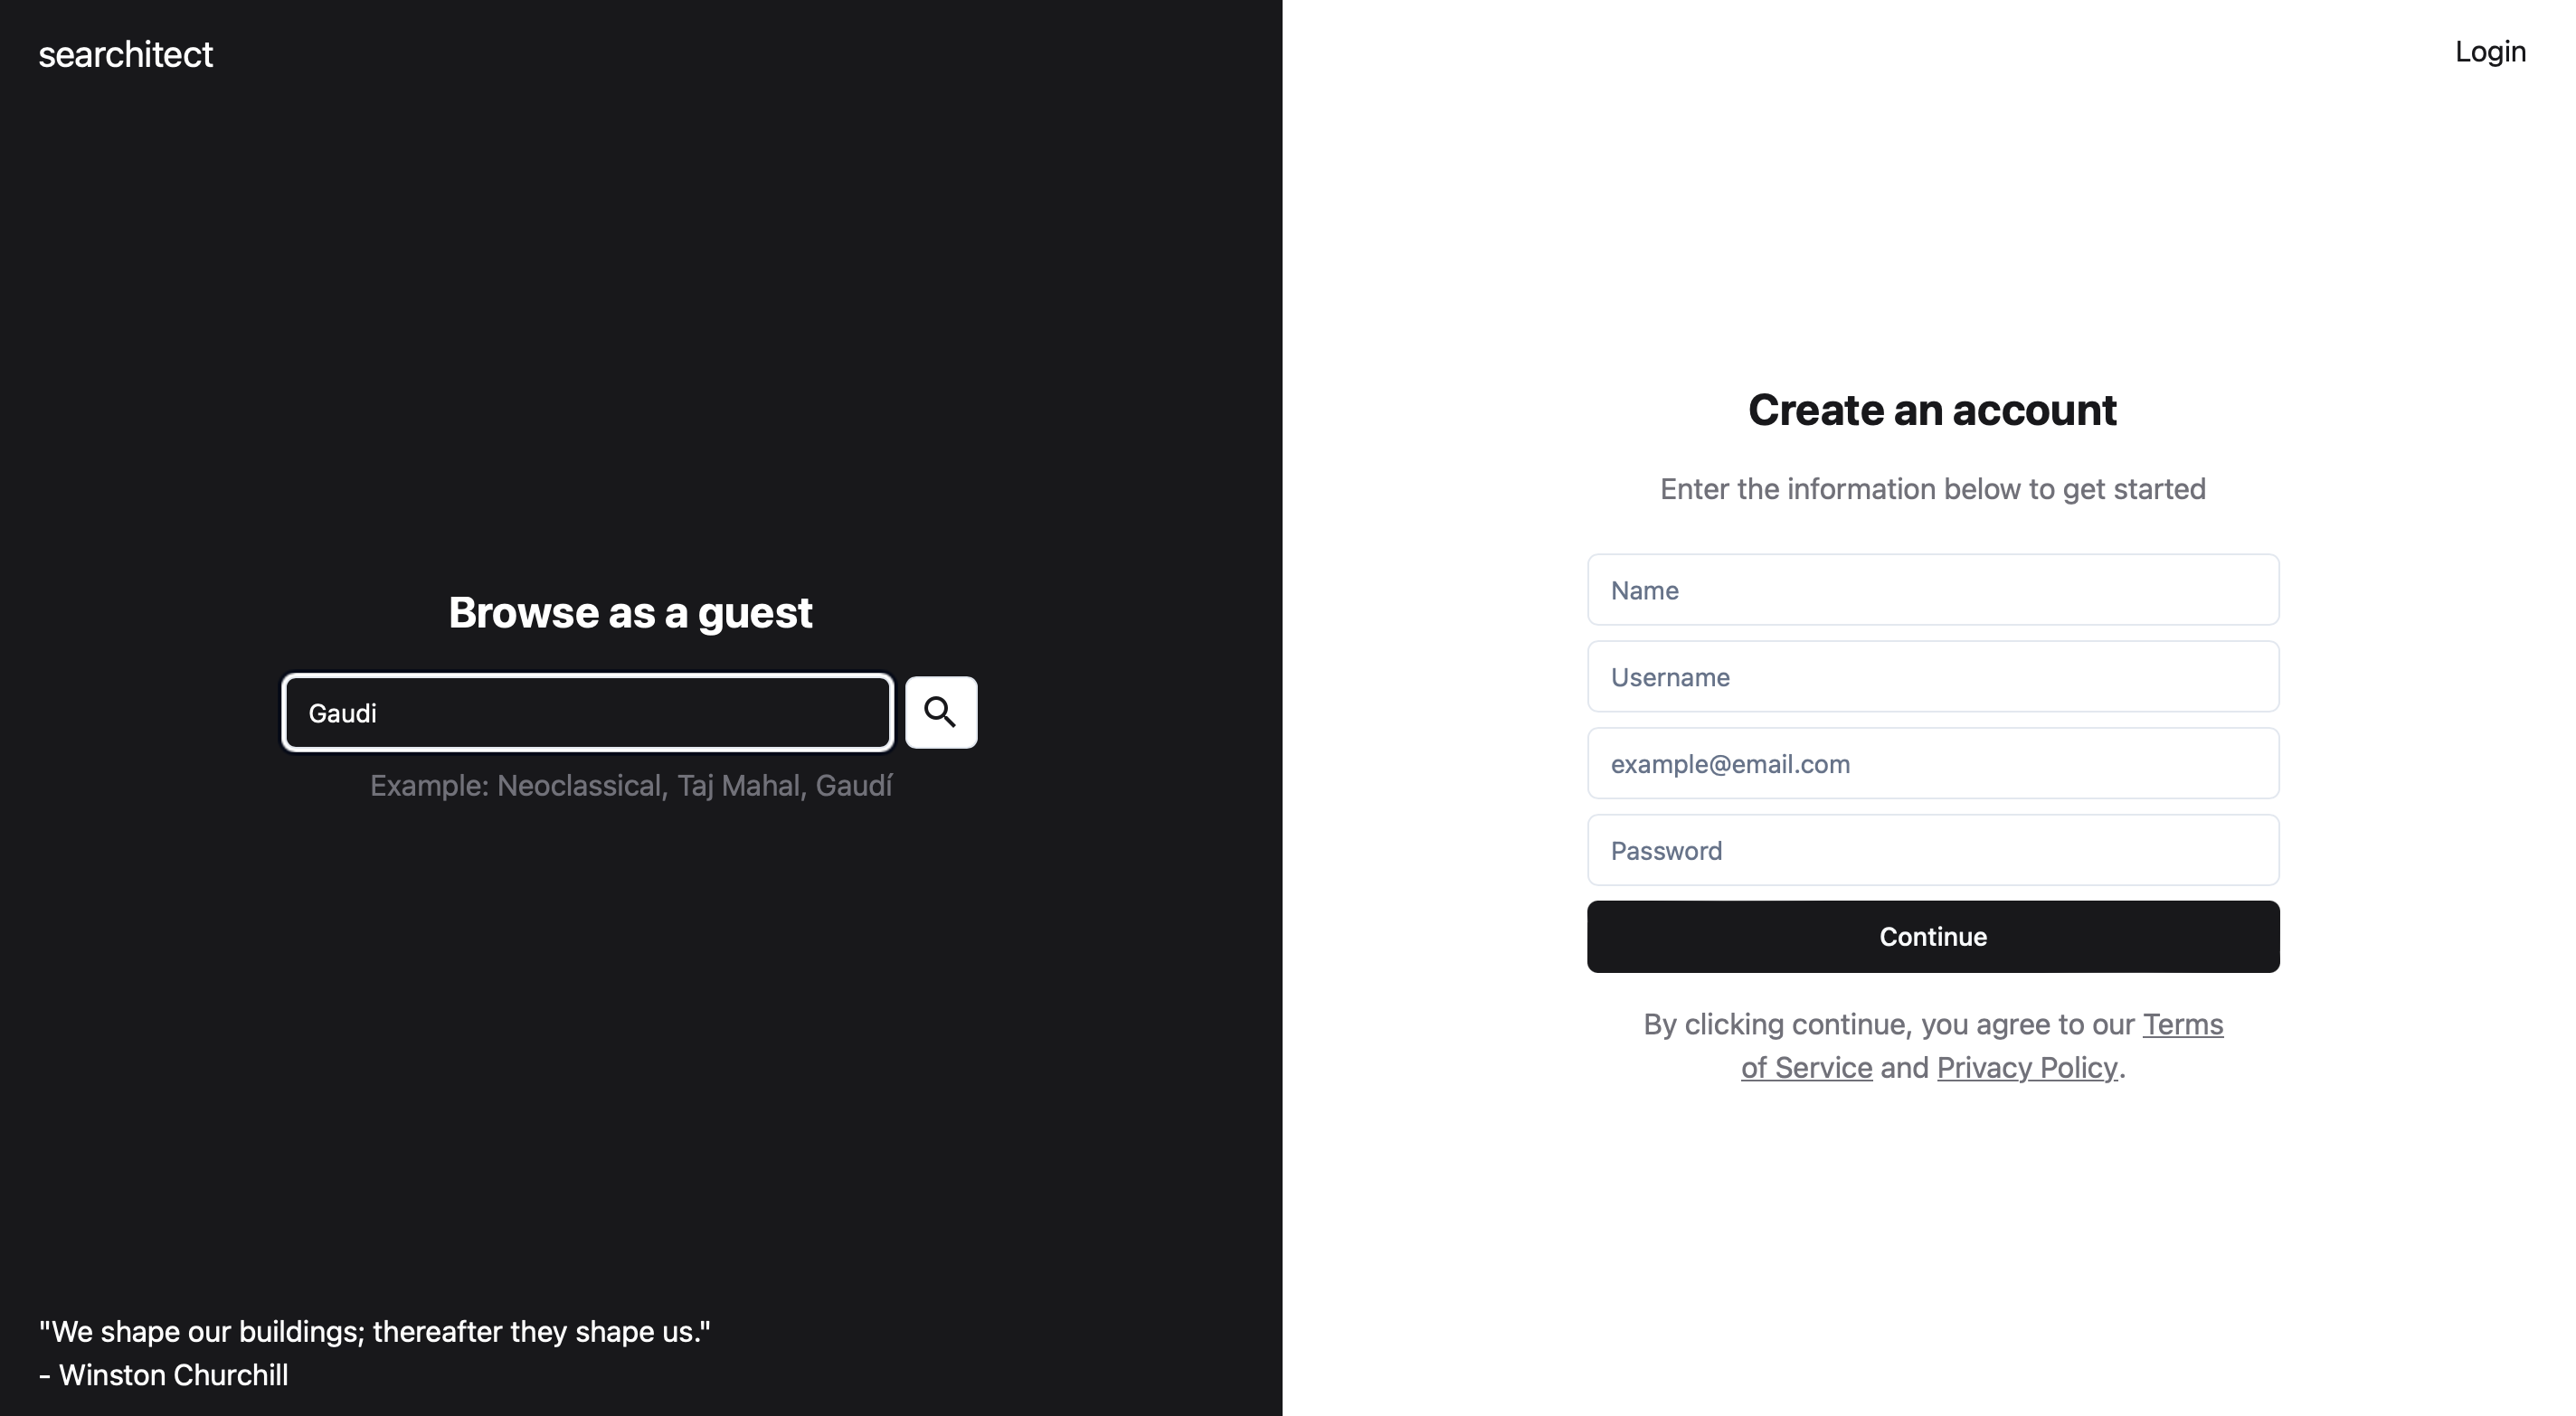Click Continue to create account
This screenshot has width=2576, height=1416.
point(1932,937)
